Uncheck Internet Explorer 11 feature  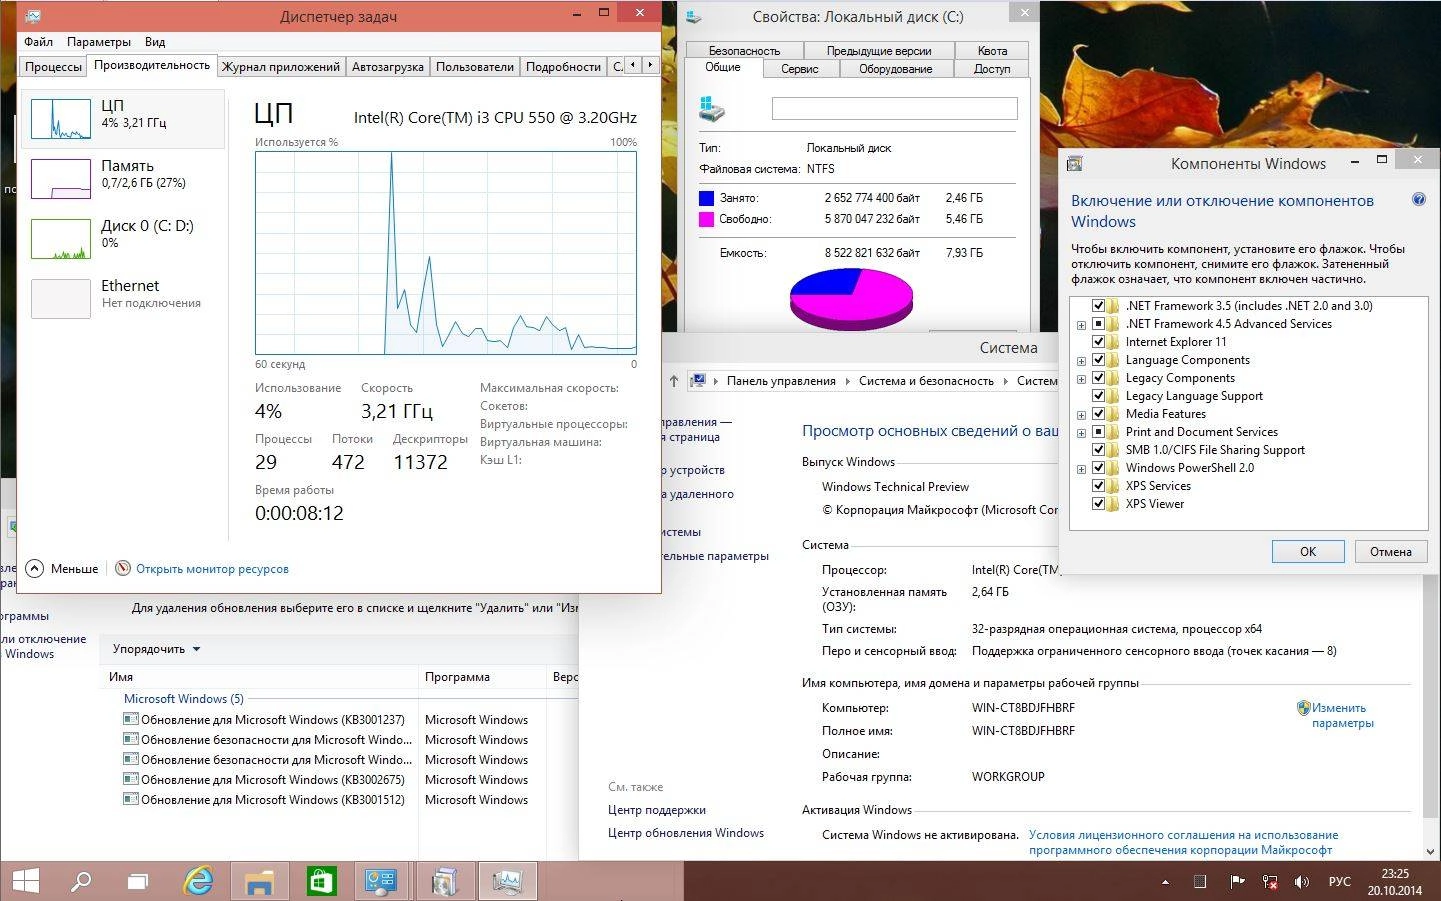click(1098, 342)
